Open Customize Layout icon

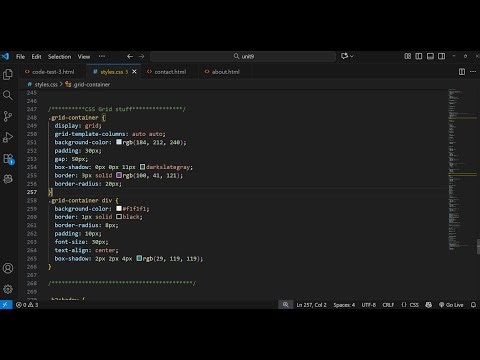(x=407, y=56)
